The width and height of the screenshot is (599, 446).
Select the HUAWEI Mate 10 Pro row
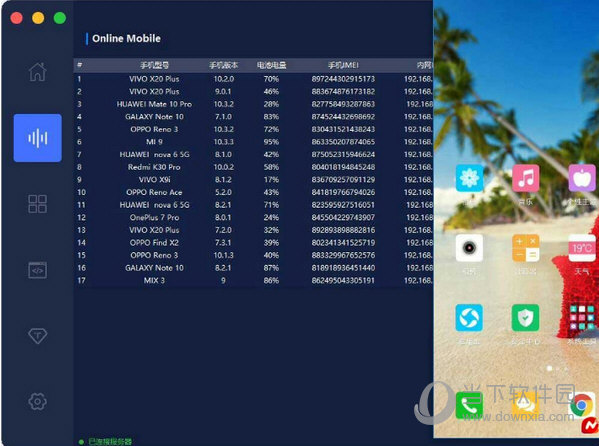[x=253, y=104]
